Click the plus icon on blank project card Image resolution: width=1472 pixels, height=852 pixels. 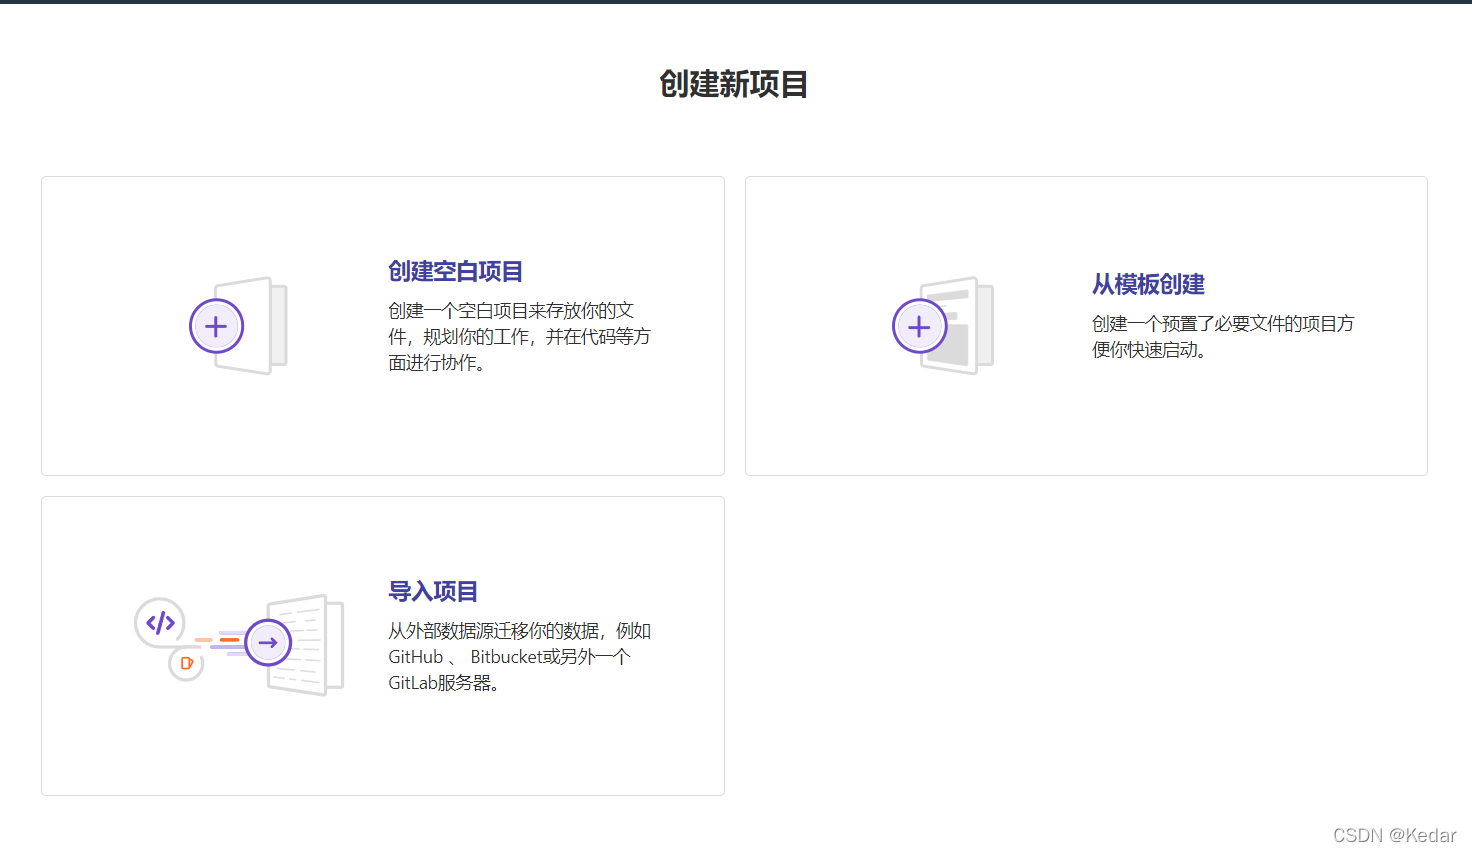(x=216, y=326)
